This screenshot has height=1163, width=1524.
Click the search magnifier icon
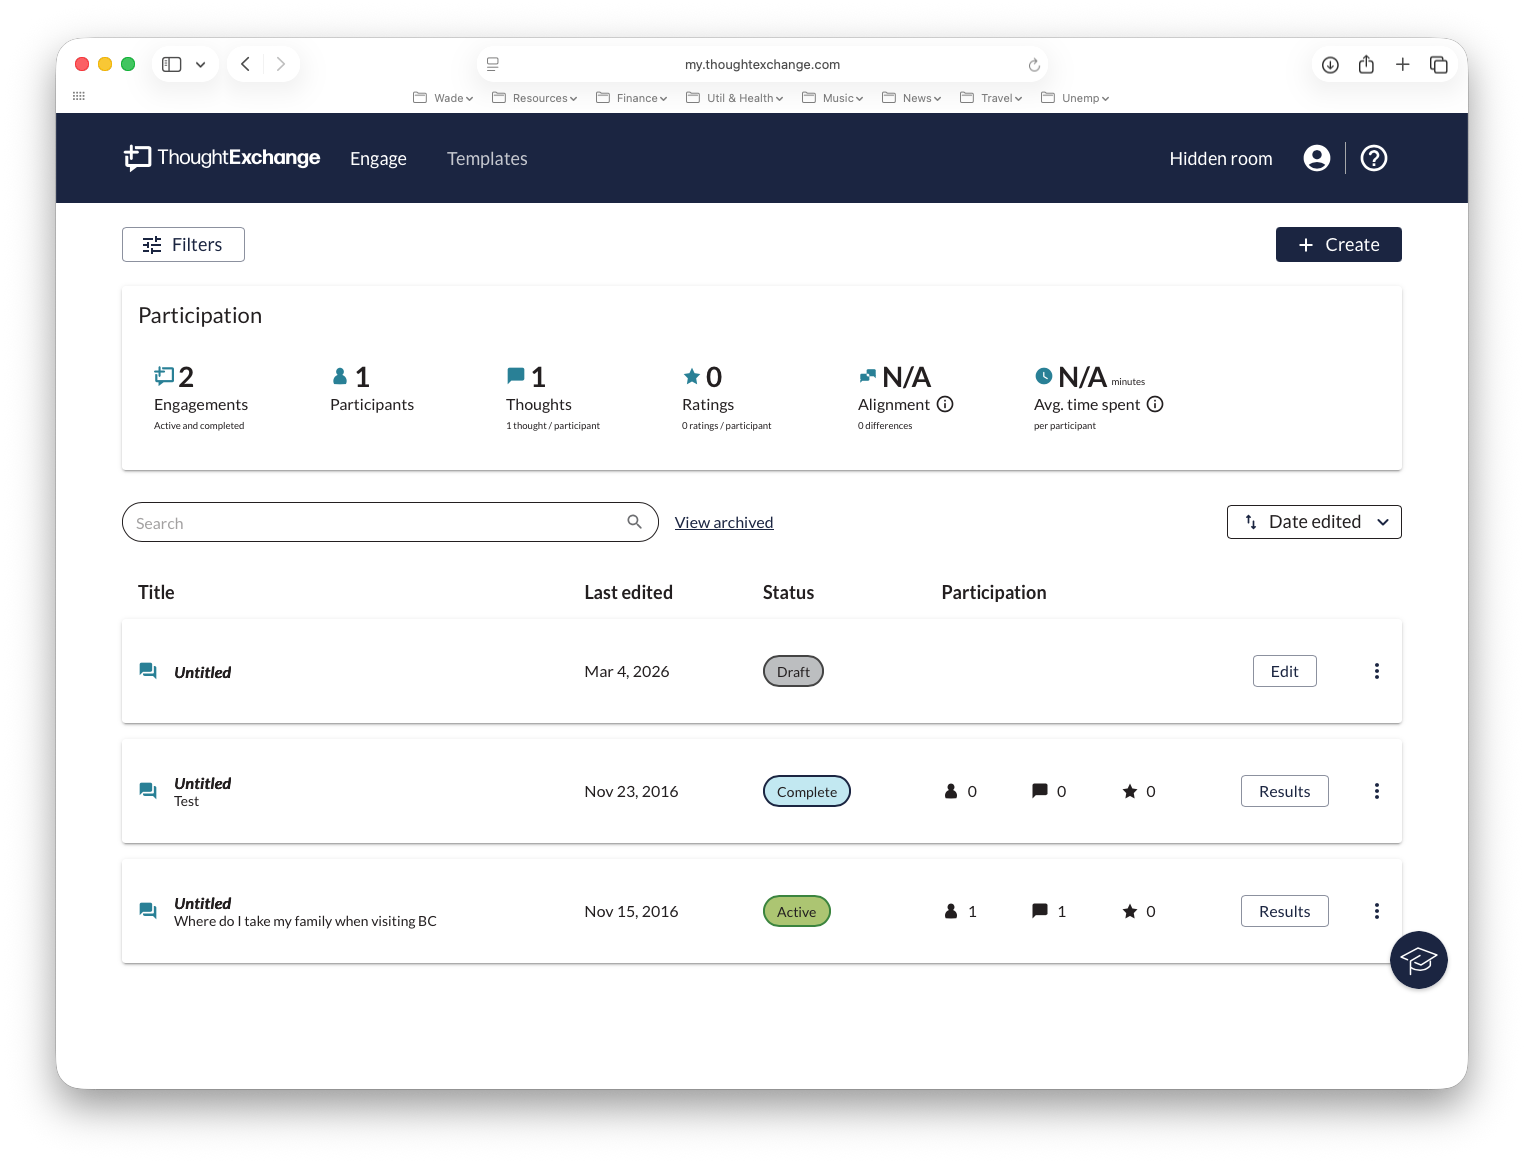pos(634,522)
